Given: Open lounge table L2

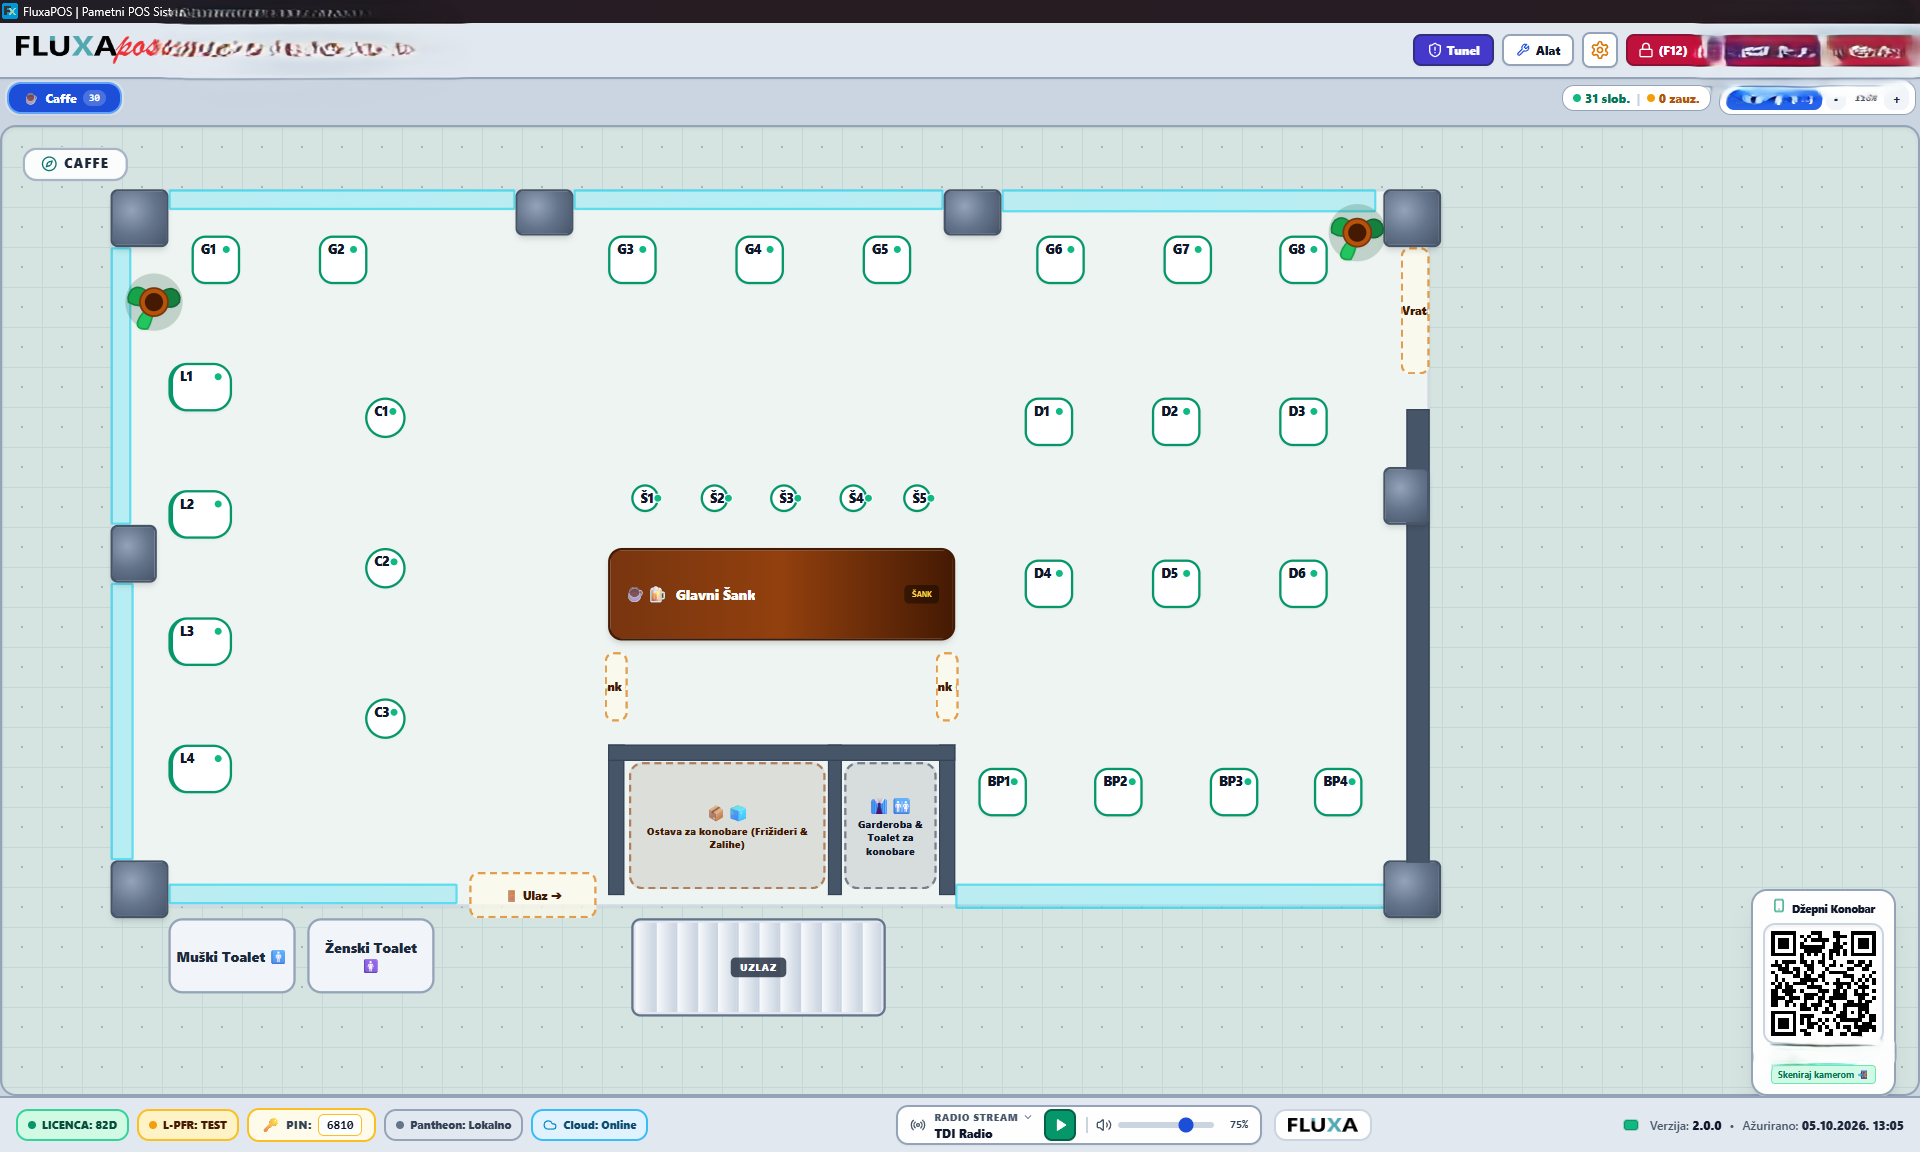Looking at the screenshot, I should 200,515.
